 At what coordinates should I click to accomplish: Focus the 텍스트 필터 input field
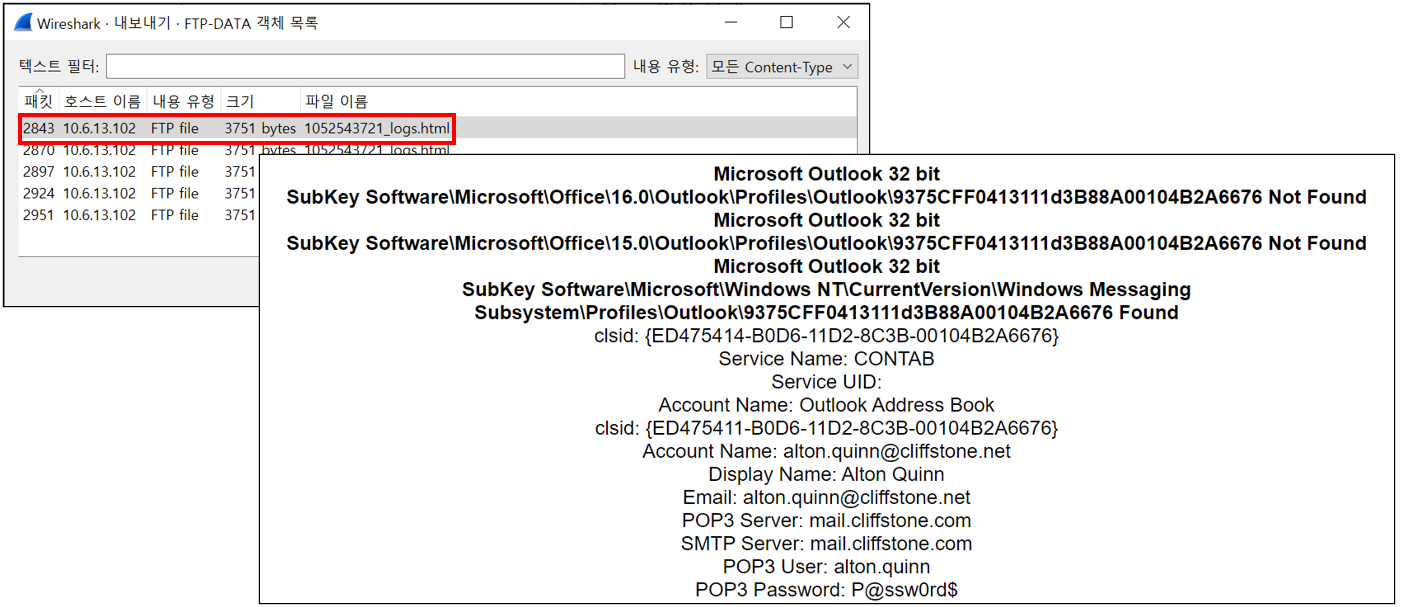365,67
